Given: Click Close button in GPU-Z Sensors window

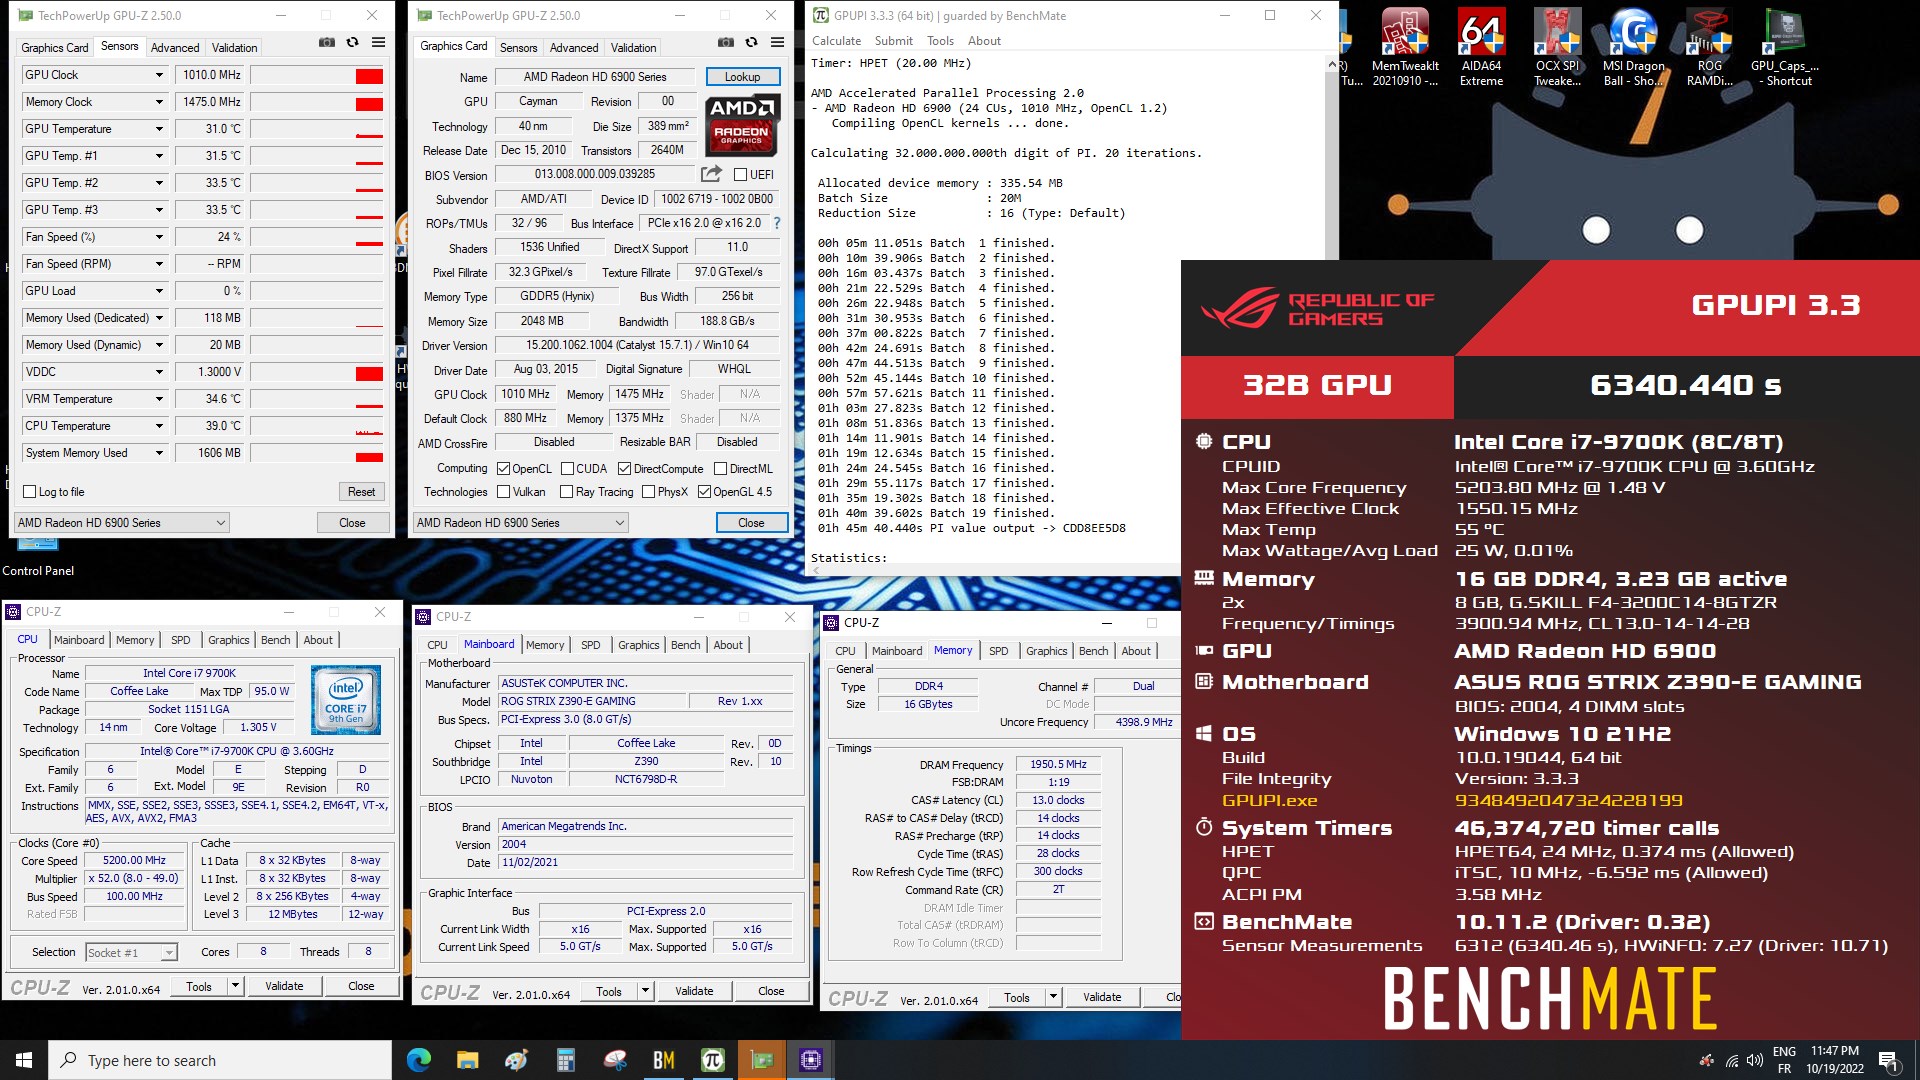Looking at the screenshot, I should [x=352, y=523].
